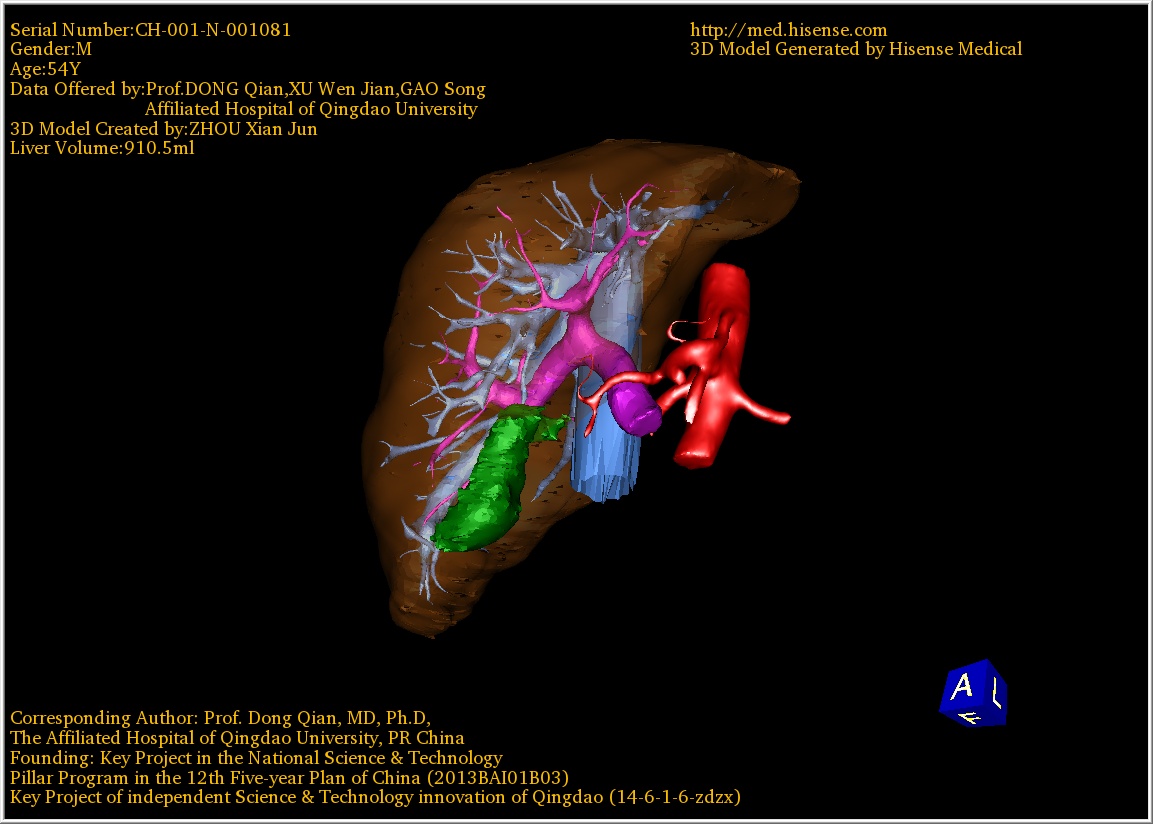This screenshot has width=1153, height=824.
Task: Click 'The Affiliated Hospital of Qingdao University, PR China'
Action: pyautogui.click(x=237, y=737)
